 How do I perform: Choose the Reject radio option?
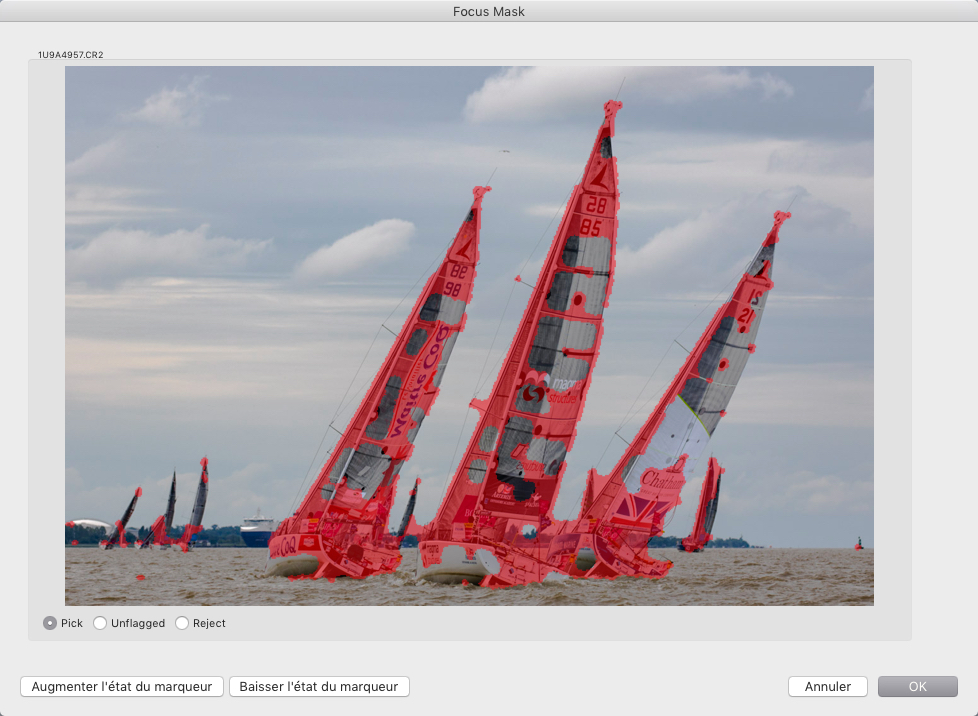[x=182, y=623]
